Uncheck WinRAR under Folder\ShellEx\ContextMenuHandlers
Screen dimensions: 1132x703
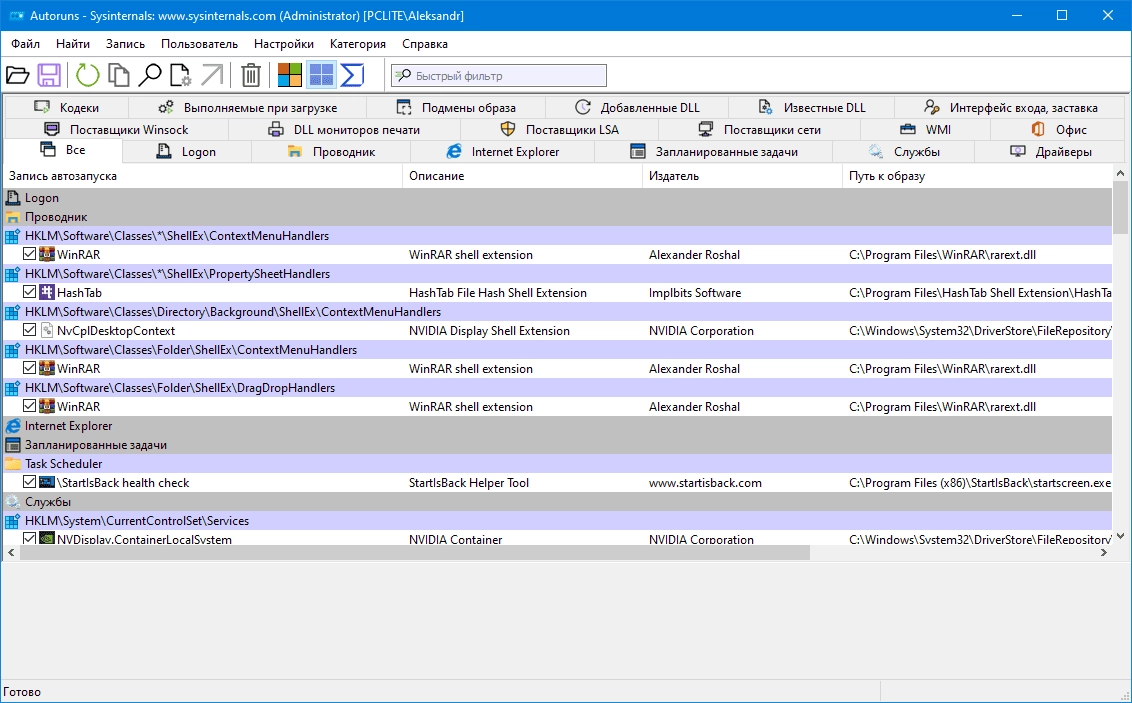point(30,367)
